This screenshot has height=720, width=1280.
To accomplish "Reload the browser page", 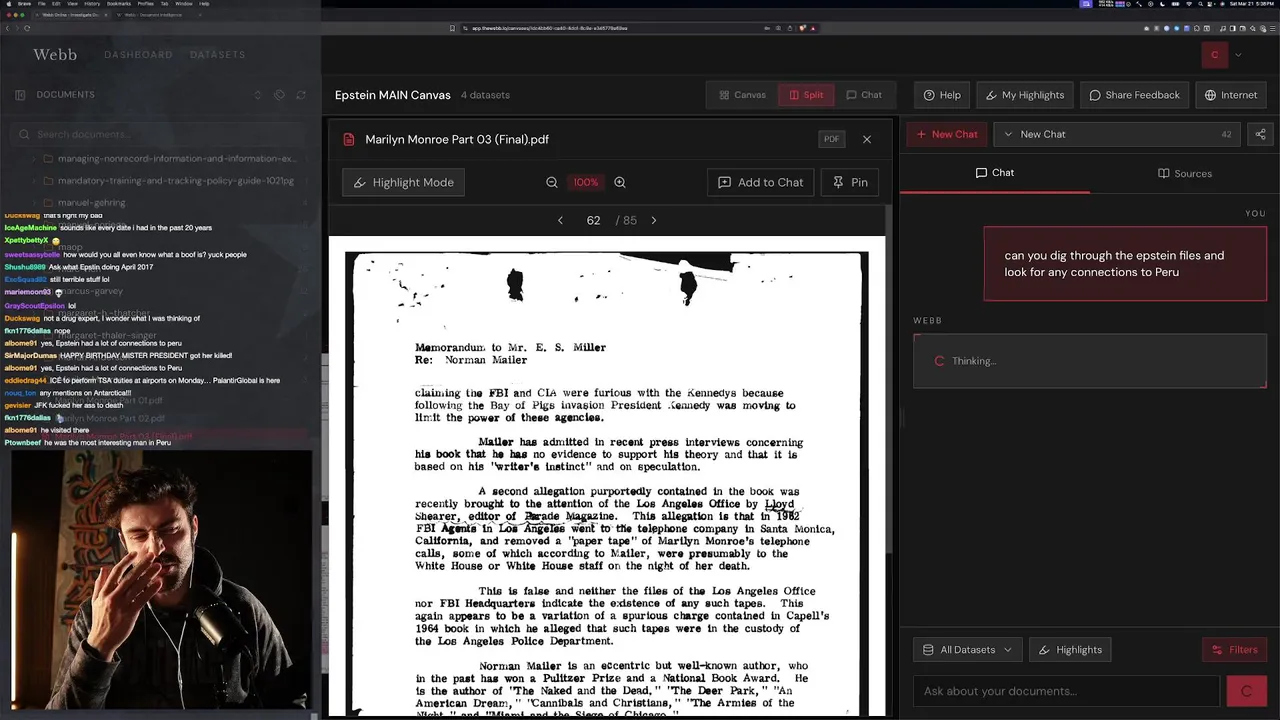I will pos(27,28).
